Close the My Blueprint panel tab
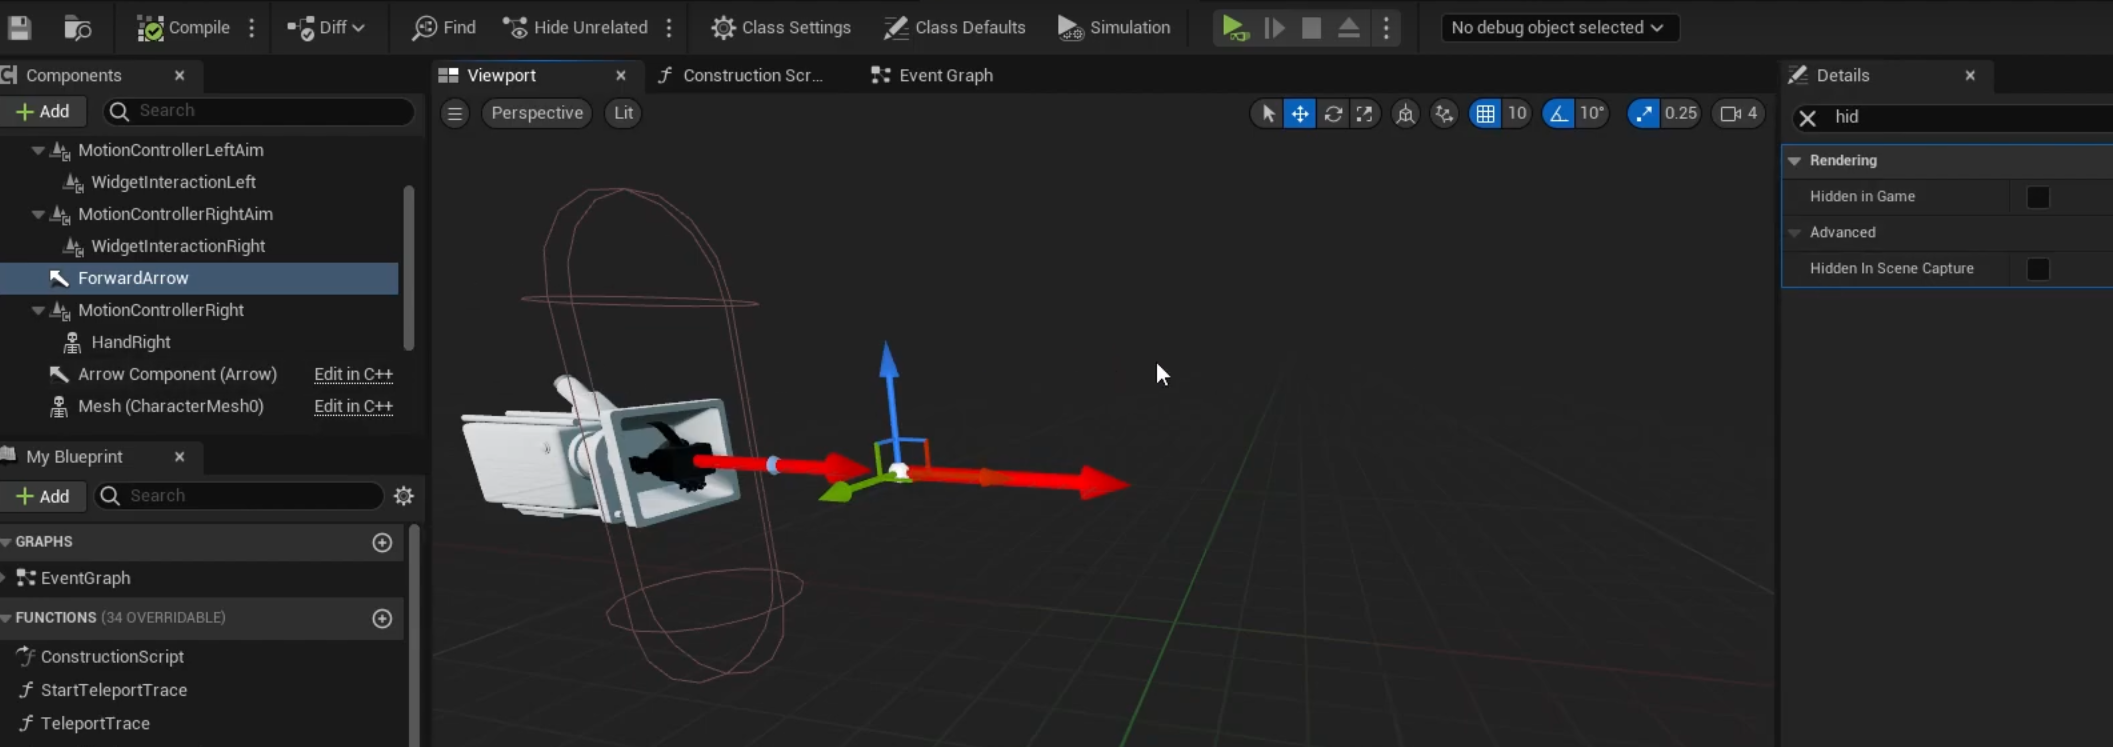 click(179, 456)
